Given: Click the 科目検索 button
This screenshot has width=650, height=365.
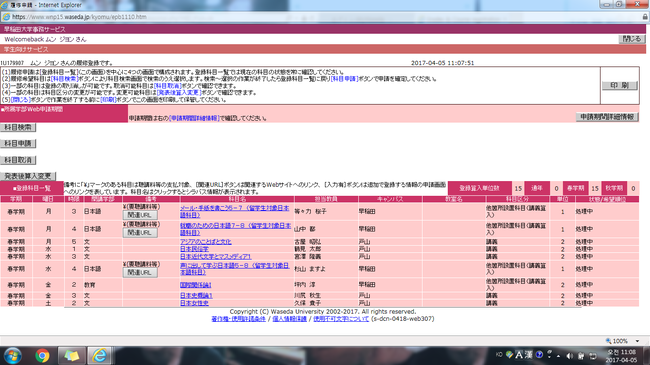Looking at the screenshot, I should click(18, 127).
